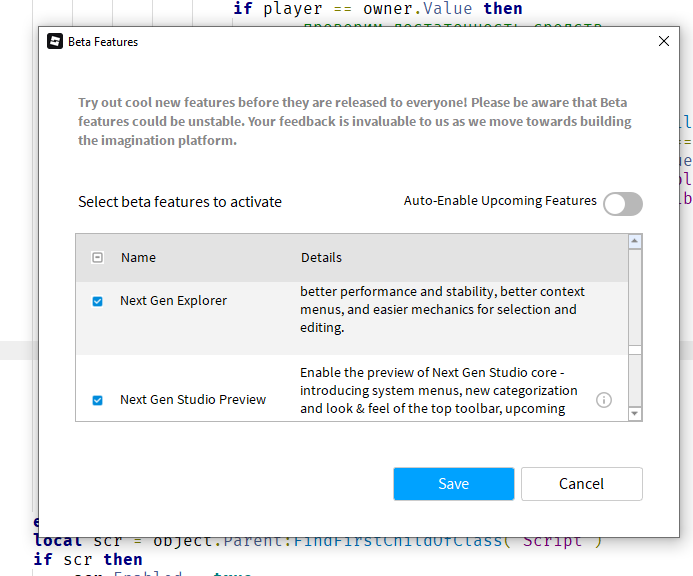
Task: Click 'if player == owner.Value then' code line in editor
Action: click(378, 9)
